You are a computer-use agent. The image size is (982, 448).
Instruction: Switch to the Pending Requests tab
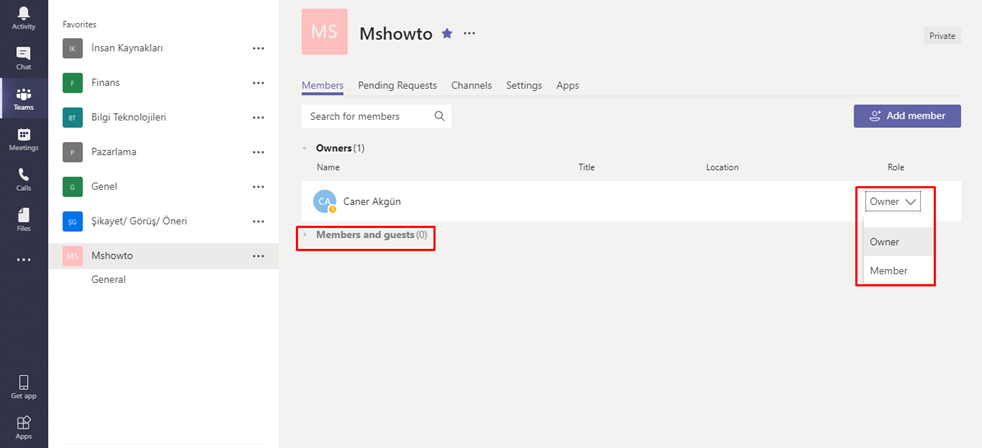tap(397, 86)
